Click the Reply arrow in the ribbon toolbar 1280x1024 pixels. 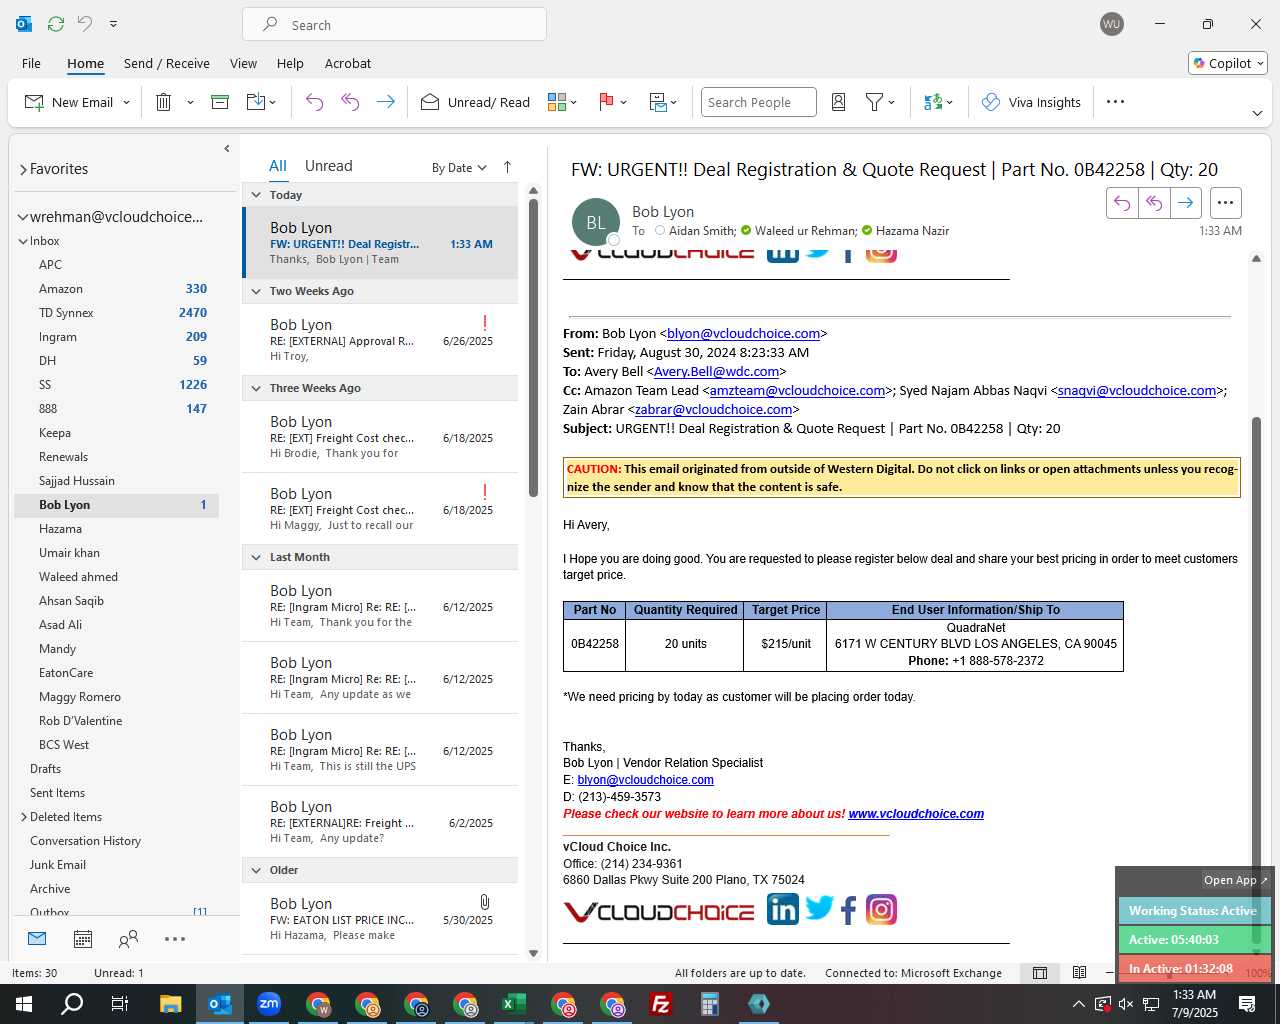(x=314, y=102)
